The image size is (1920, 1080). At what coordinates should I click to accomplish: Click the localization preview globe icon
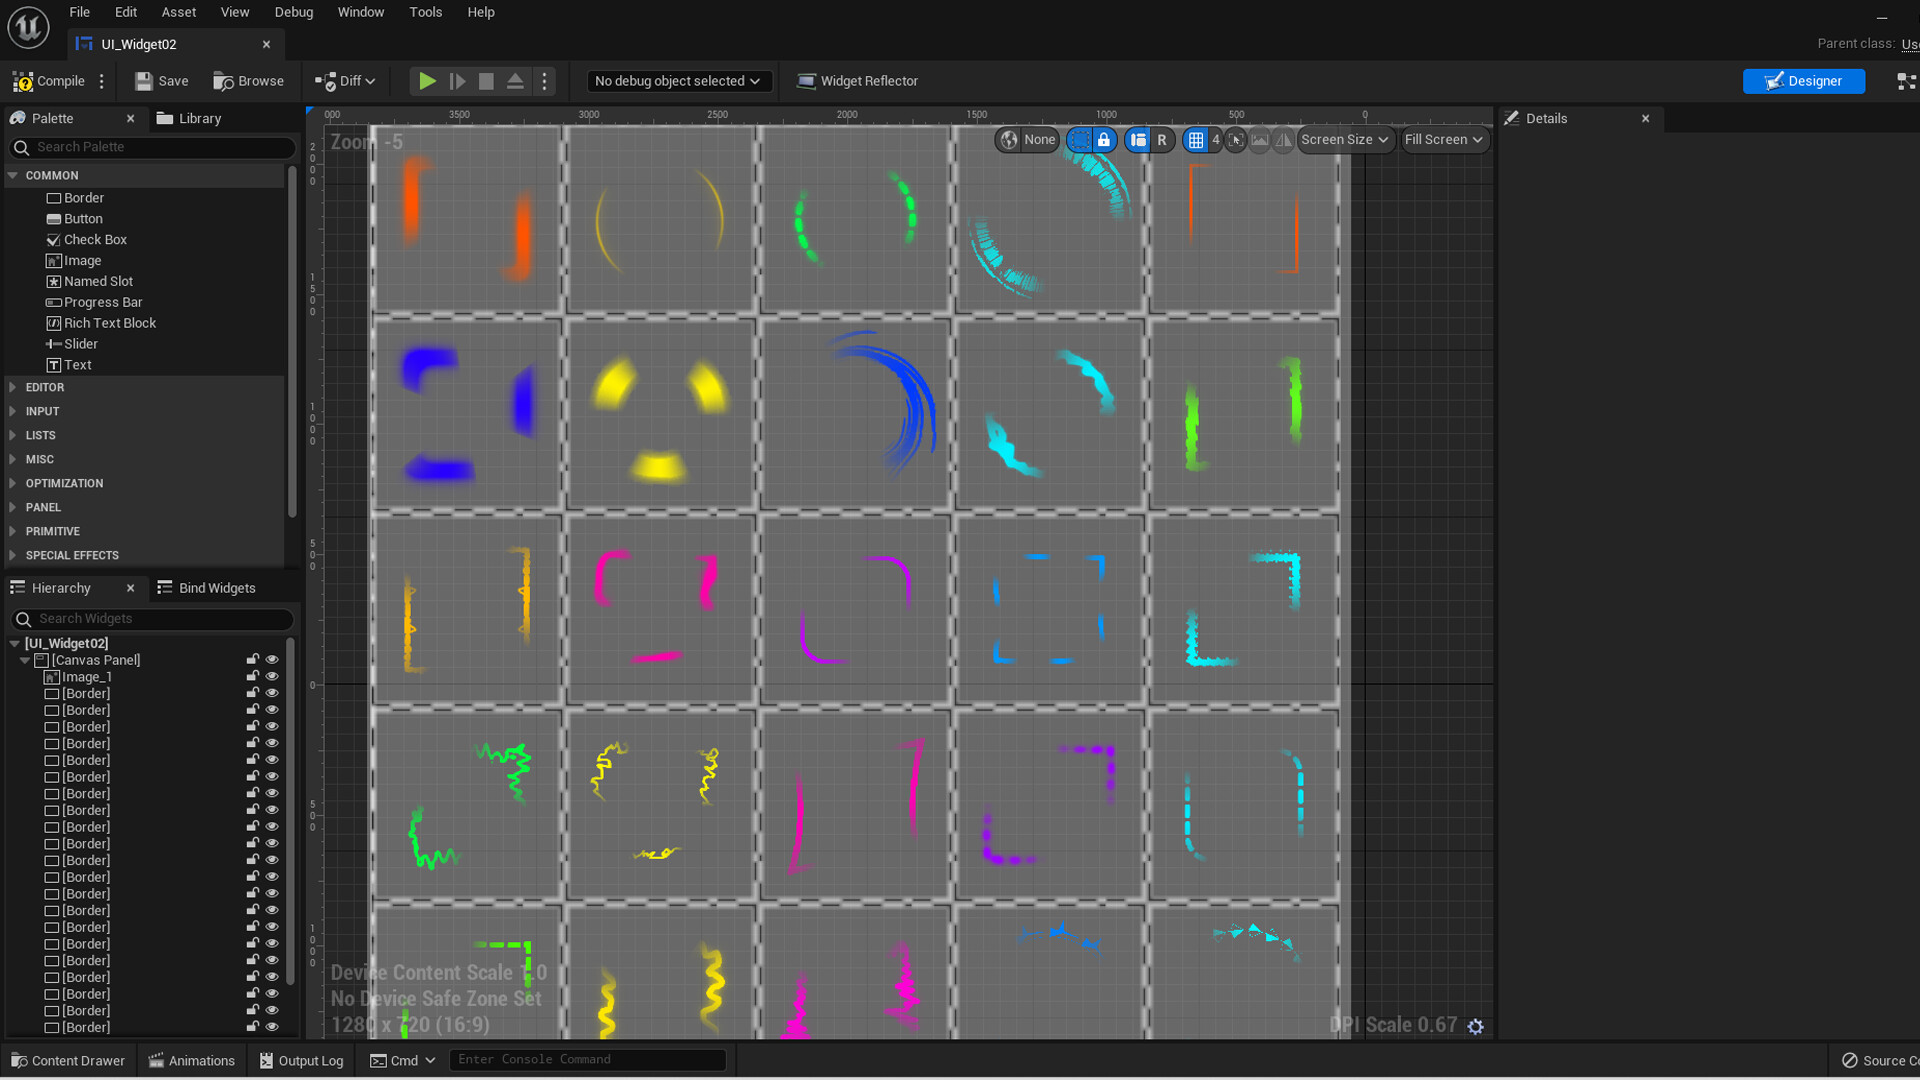click(x=1008, y=140)
